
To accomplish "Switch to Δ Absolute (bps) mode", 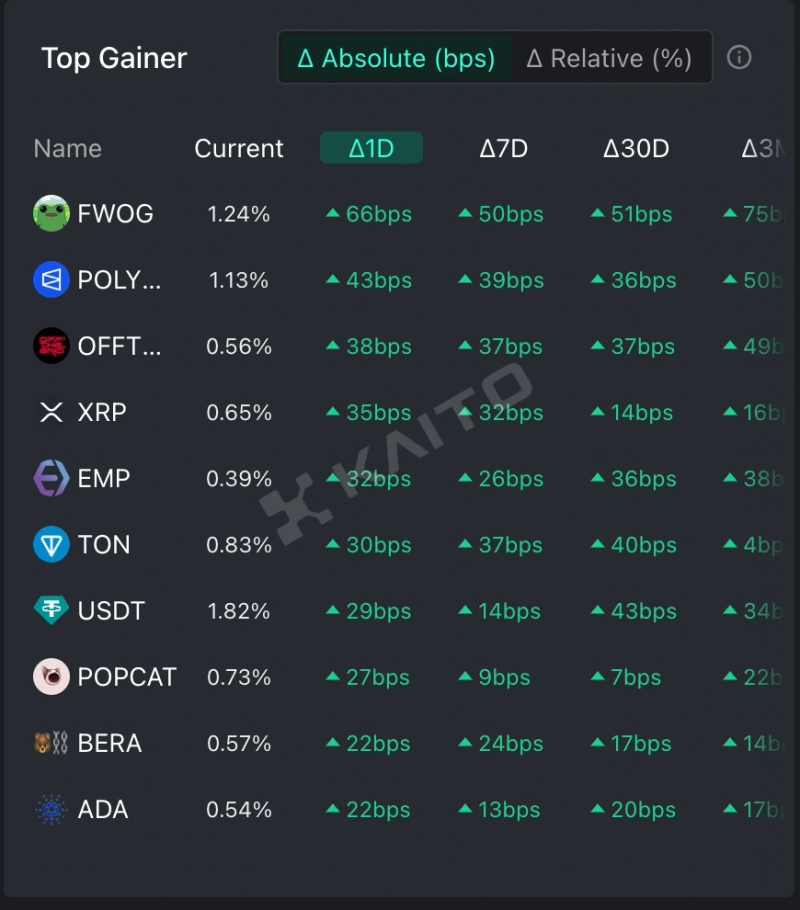I will [396, 58].
